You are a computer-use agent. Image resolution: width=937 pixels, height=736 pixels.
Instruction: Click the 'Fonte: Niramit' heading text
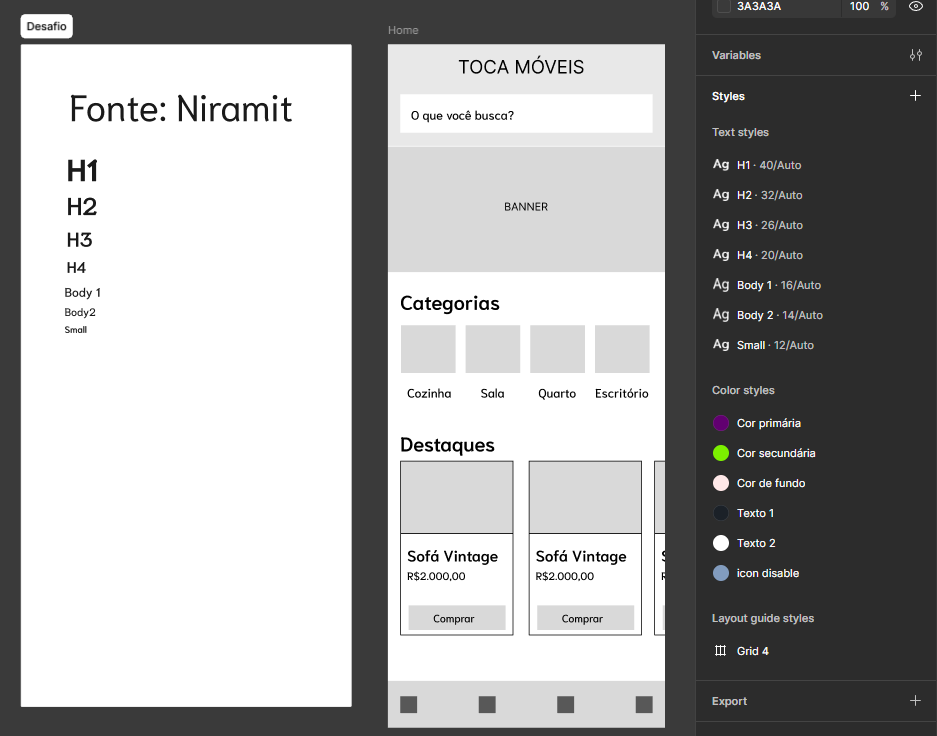[x=180, y=109]
